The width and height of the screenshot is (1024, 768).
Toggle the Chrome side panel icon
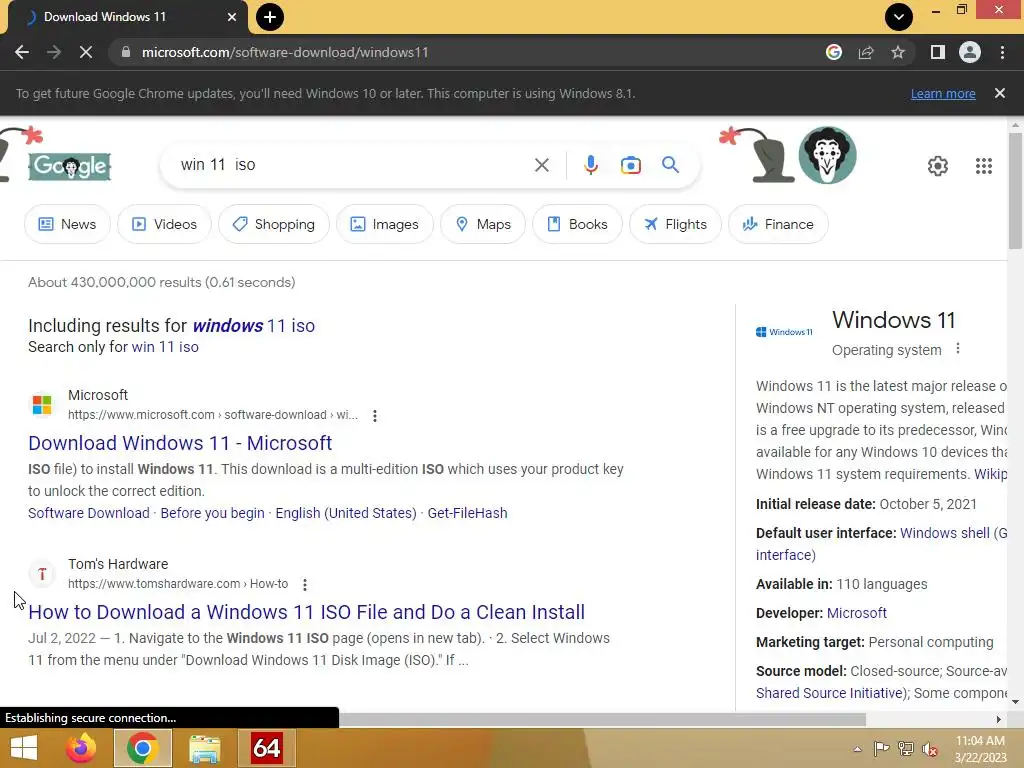[x=938, y=52]
